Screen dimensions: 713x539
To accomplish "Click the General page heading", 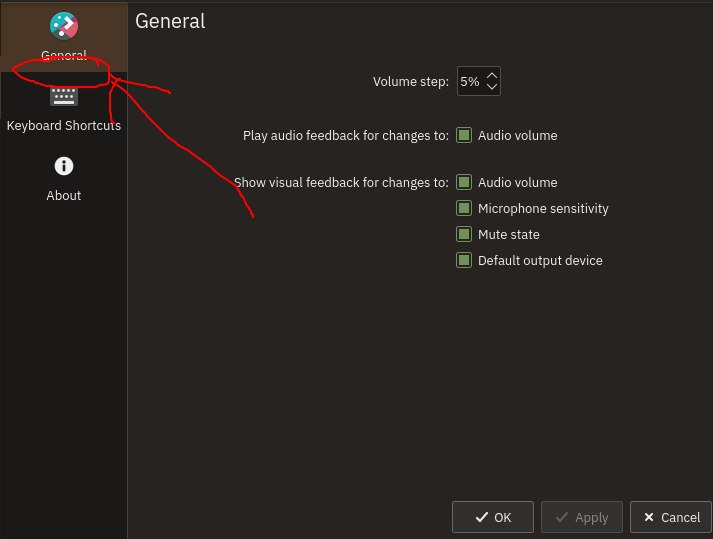I will tap(170, 21).
